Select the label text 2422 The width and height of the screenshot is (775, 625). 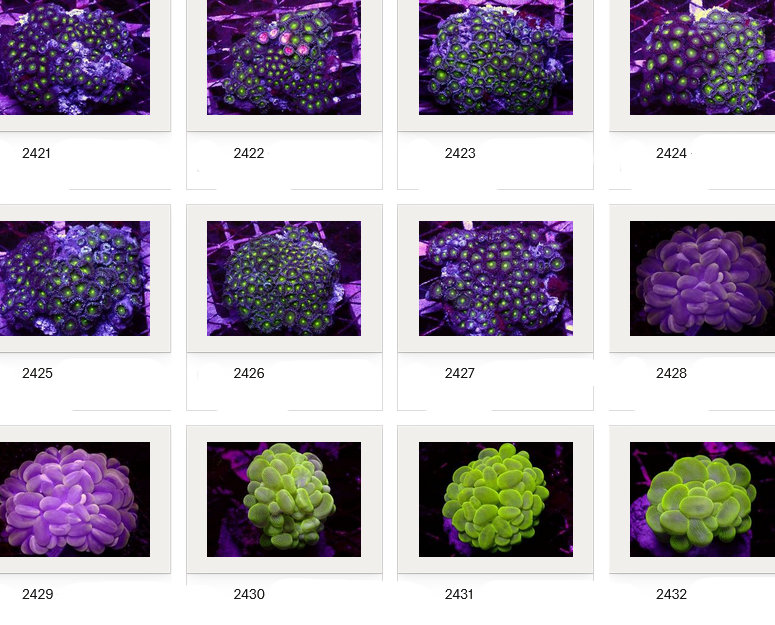click(x=249, y=153)
